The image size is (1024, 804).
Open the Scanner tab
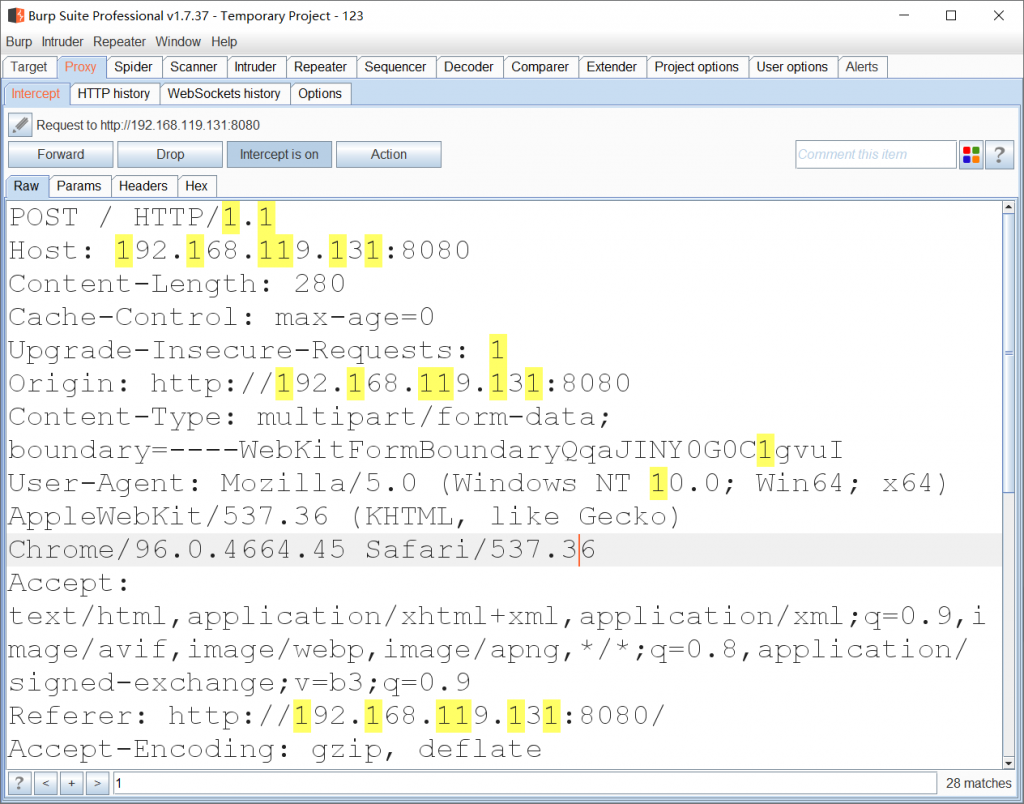click(x=193, y=67)
